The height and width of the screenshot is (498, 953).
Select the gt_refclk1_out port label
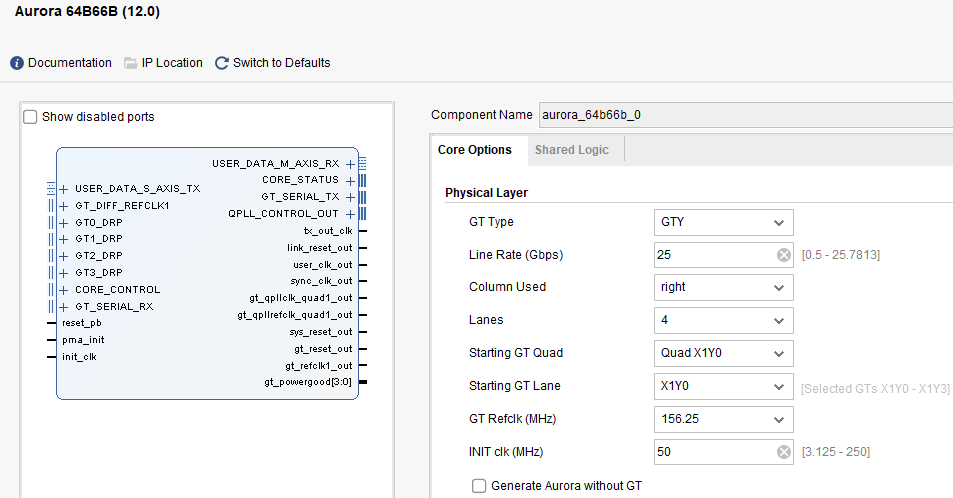point(319,366)
